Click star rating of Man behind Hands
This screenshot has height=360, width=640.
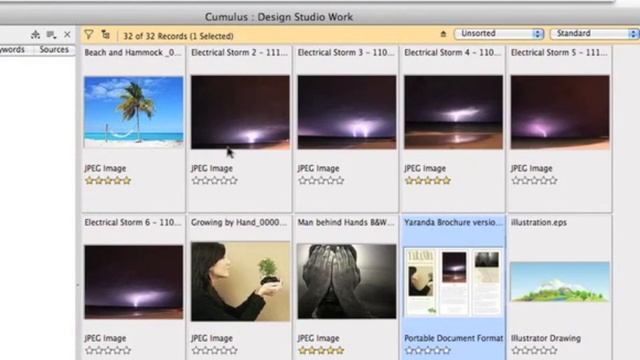[x=321, y=350]
